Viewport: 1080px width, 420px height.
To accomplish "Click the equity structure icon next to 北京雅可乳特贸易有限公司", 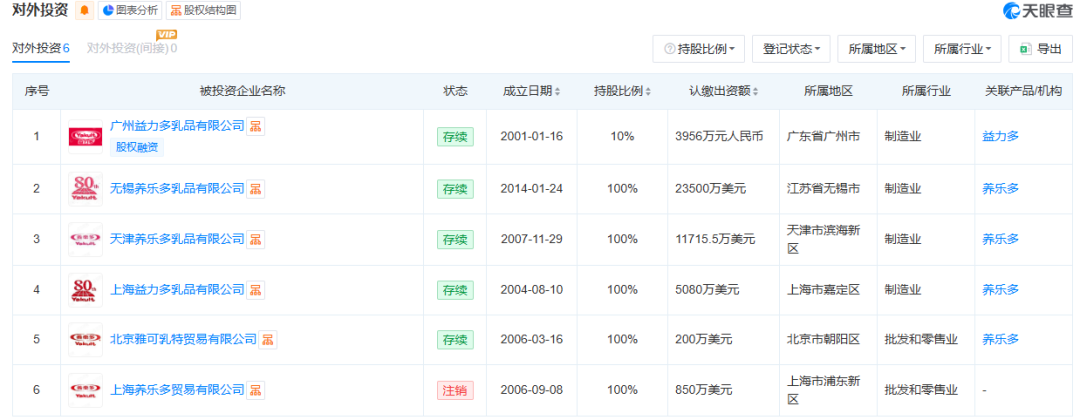I will coord(269,340).
